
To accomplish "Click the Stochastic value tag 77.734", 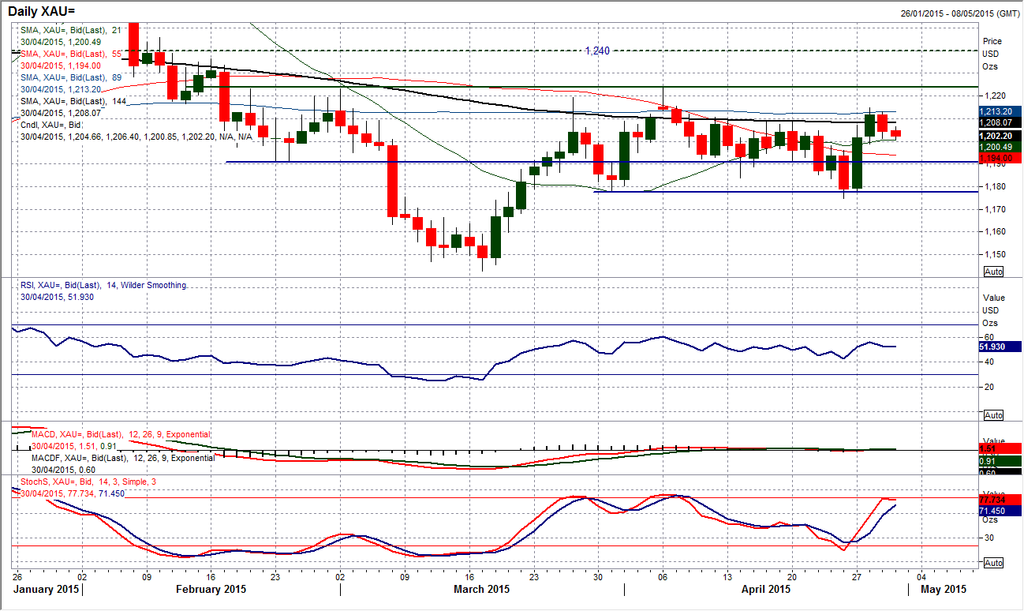I will 1000,499.
